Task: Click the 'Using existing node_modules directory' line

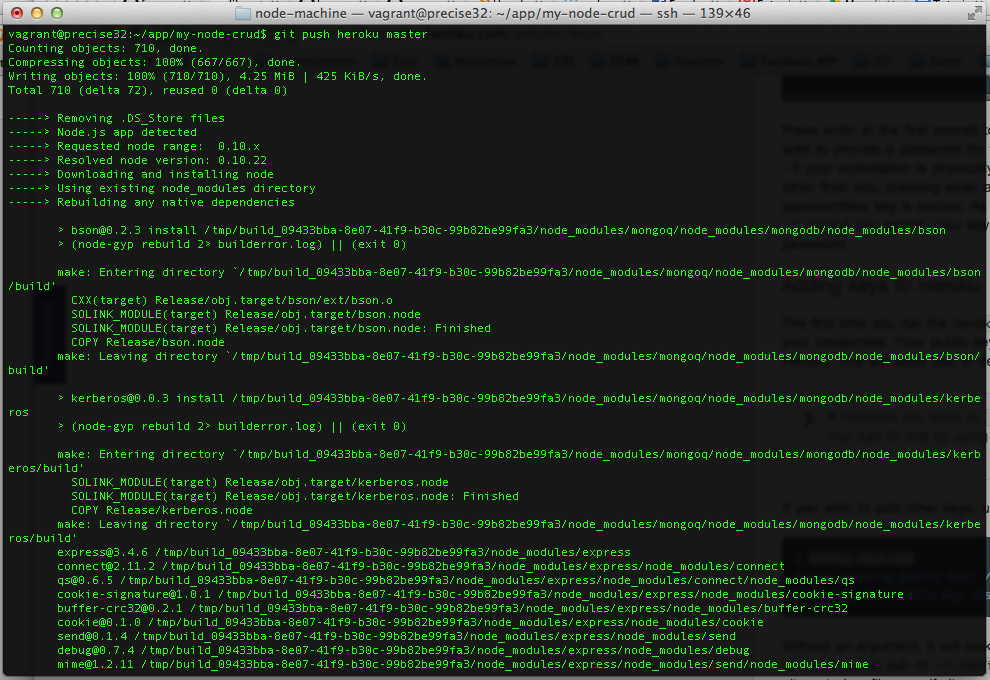Action: 162,188
